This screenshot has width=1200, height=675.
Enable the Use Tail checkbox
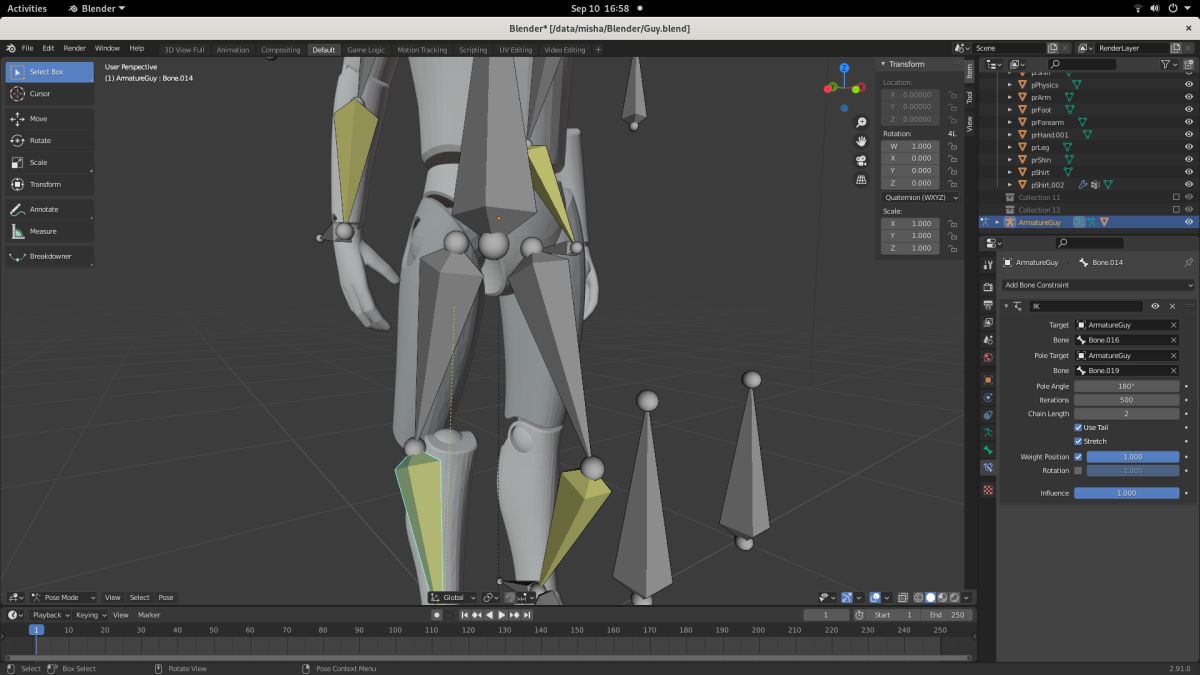1078,428
